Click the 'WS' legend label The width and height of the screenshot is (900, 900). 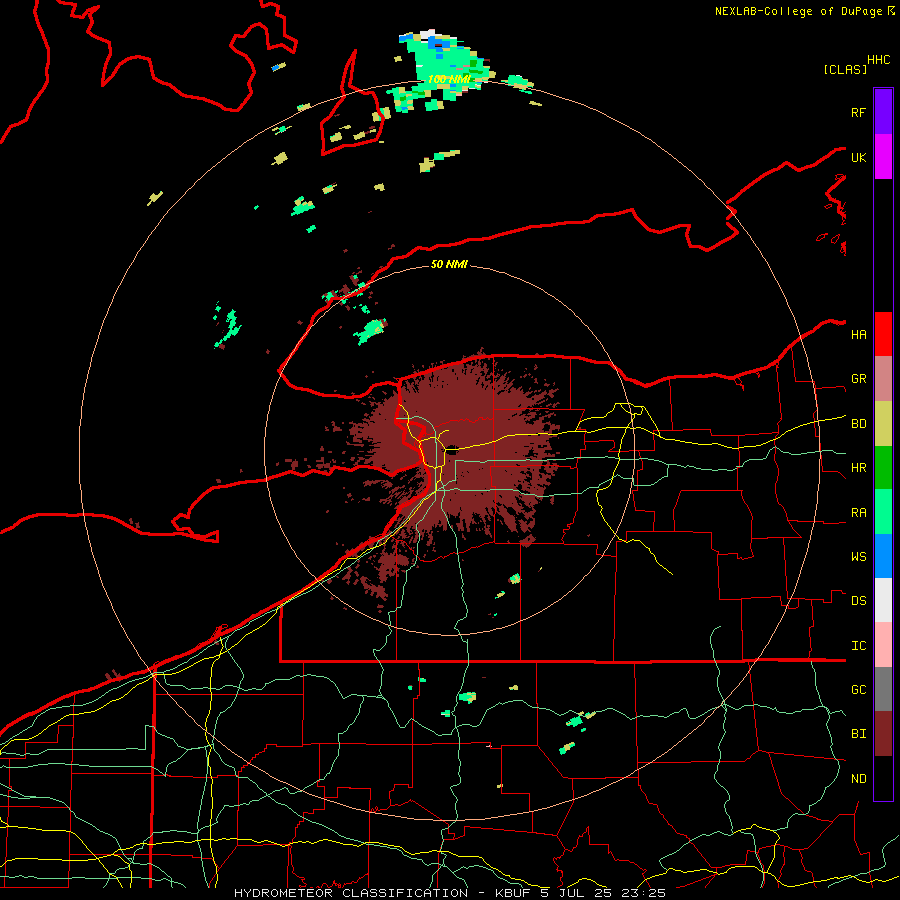(858, 557)
